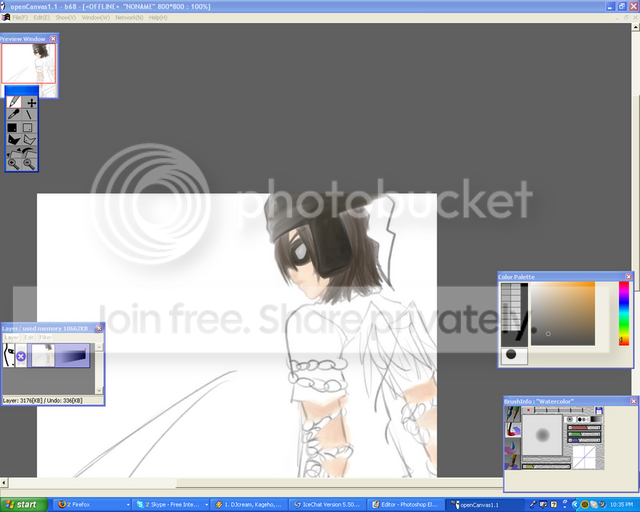Click the current dark color swatch preview
The height and width of the screenshot is (512, 640).
514,356
